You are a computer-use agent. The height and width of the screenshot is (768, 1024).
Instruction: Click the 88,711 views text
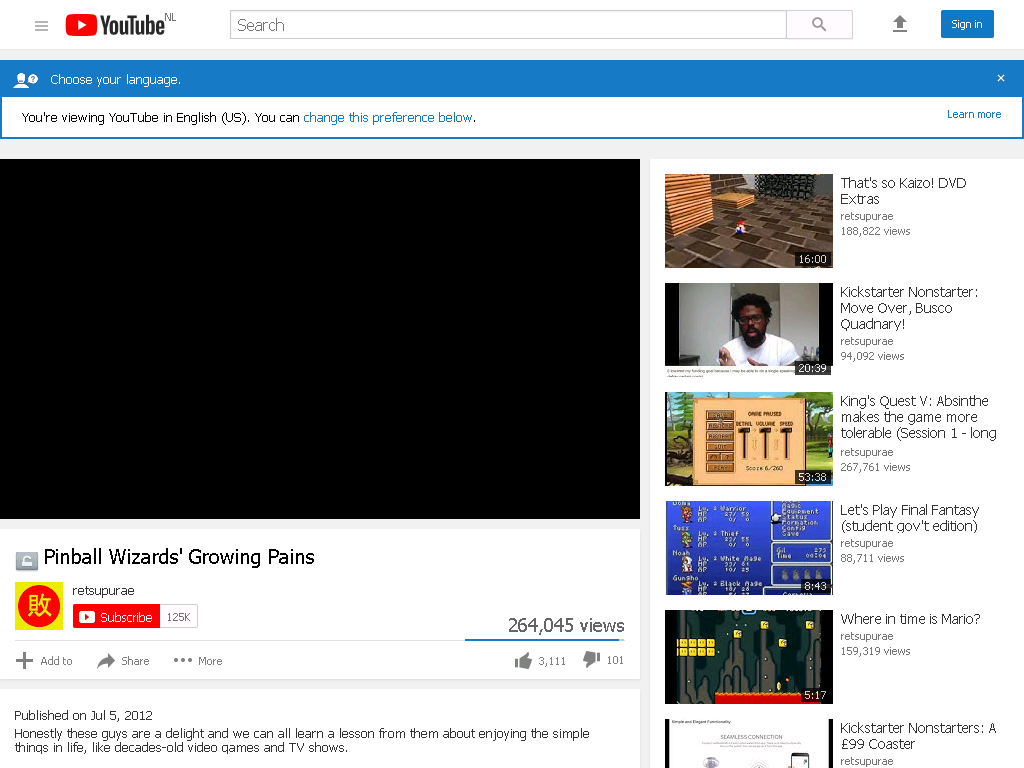pyautogui.click(x=872, y=558)
